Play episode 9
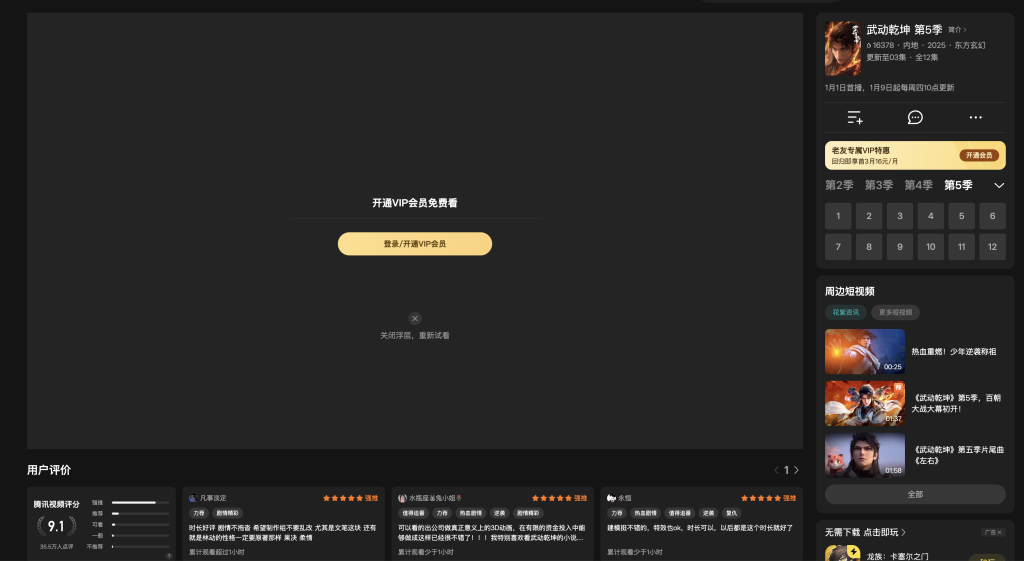1024x561 pixels. (900, 247)
